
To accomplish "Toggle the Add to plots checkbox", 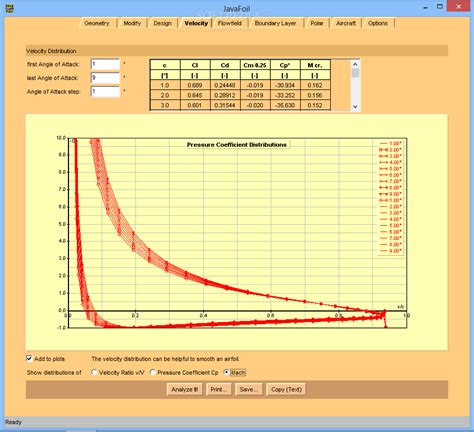I will coord(29,358).
